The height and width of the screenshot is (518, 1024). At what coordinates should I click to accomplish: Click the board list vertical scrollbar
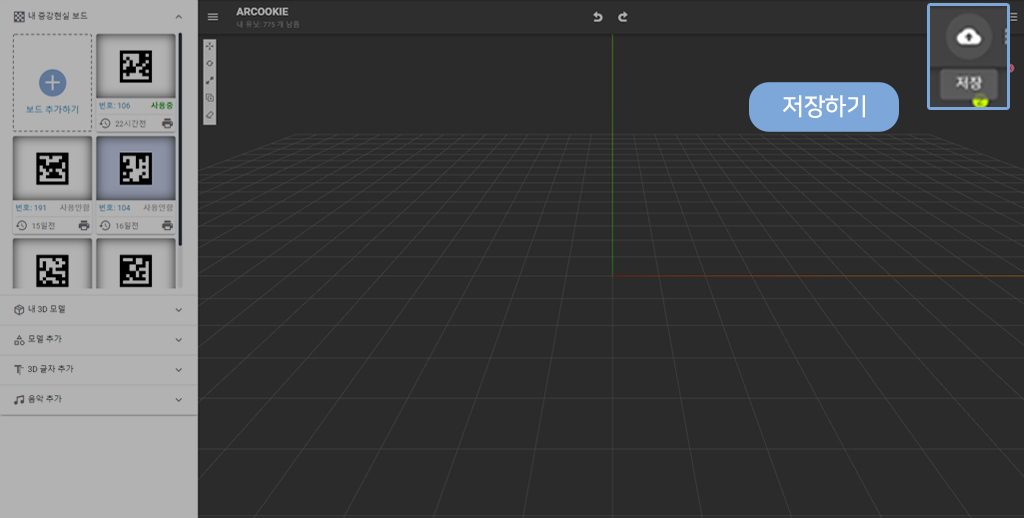pos(180,138)
